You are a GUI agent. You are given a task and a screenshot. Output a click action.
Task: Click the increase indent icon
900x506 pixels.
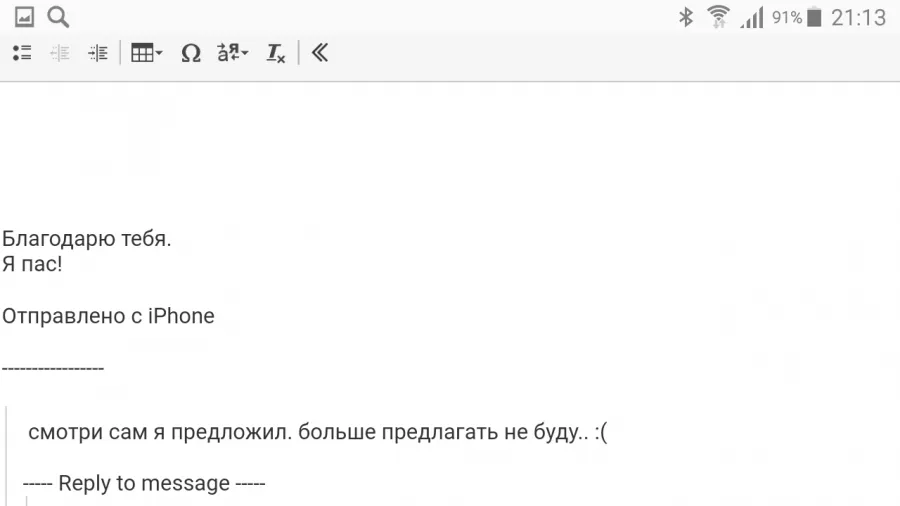coord(98,53)
